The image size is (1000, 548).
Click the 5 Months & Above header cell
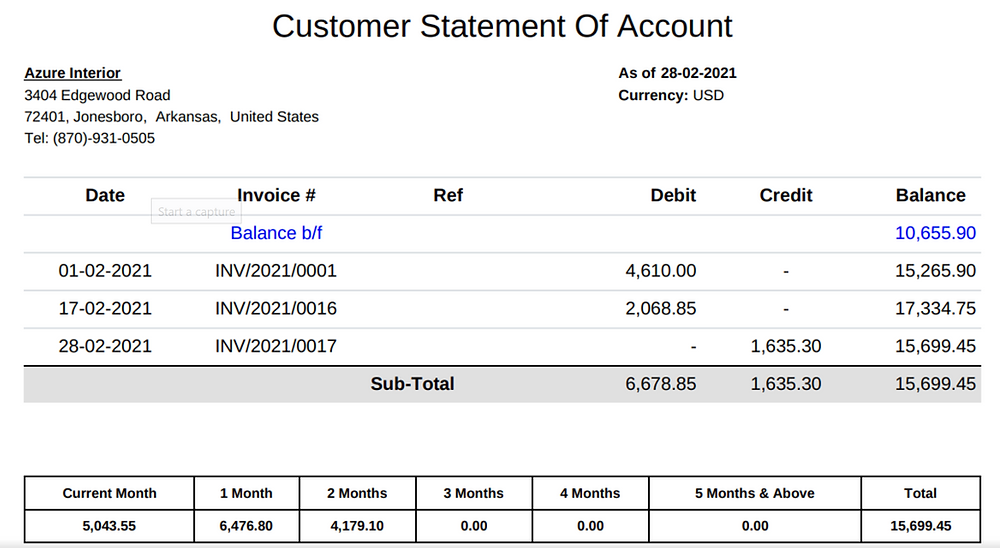[755, 493]
